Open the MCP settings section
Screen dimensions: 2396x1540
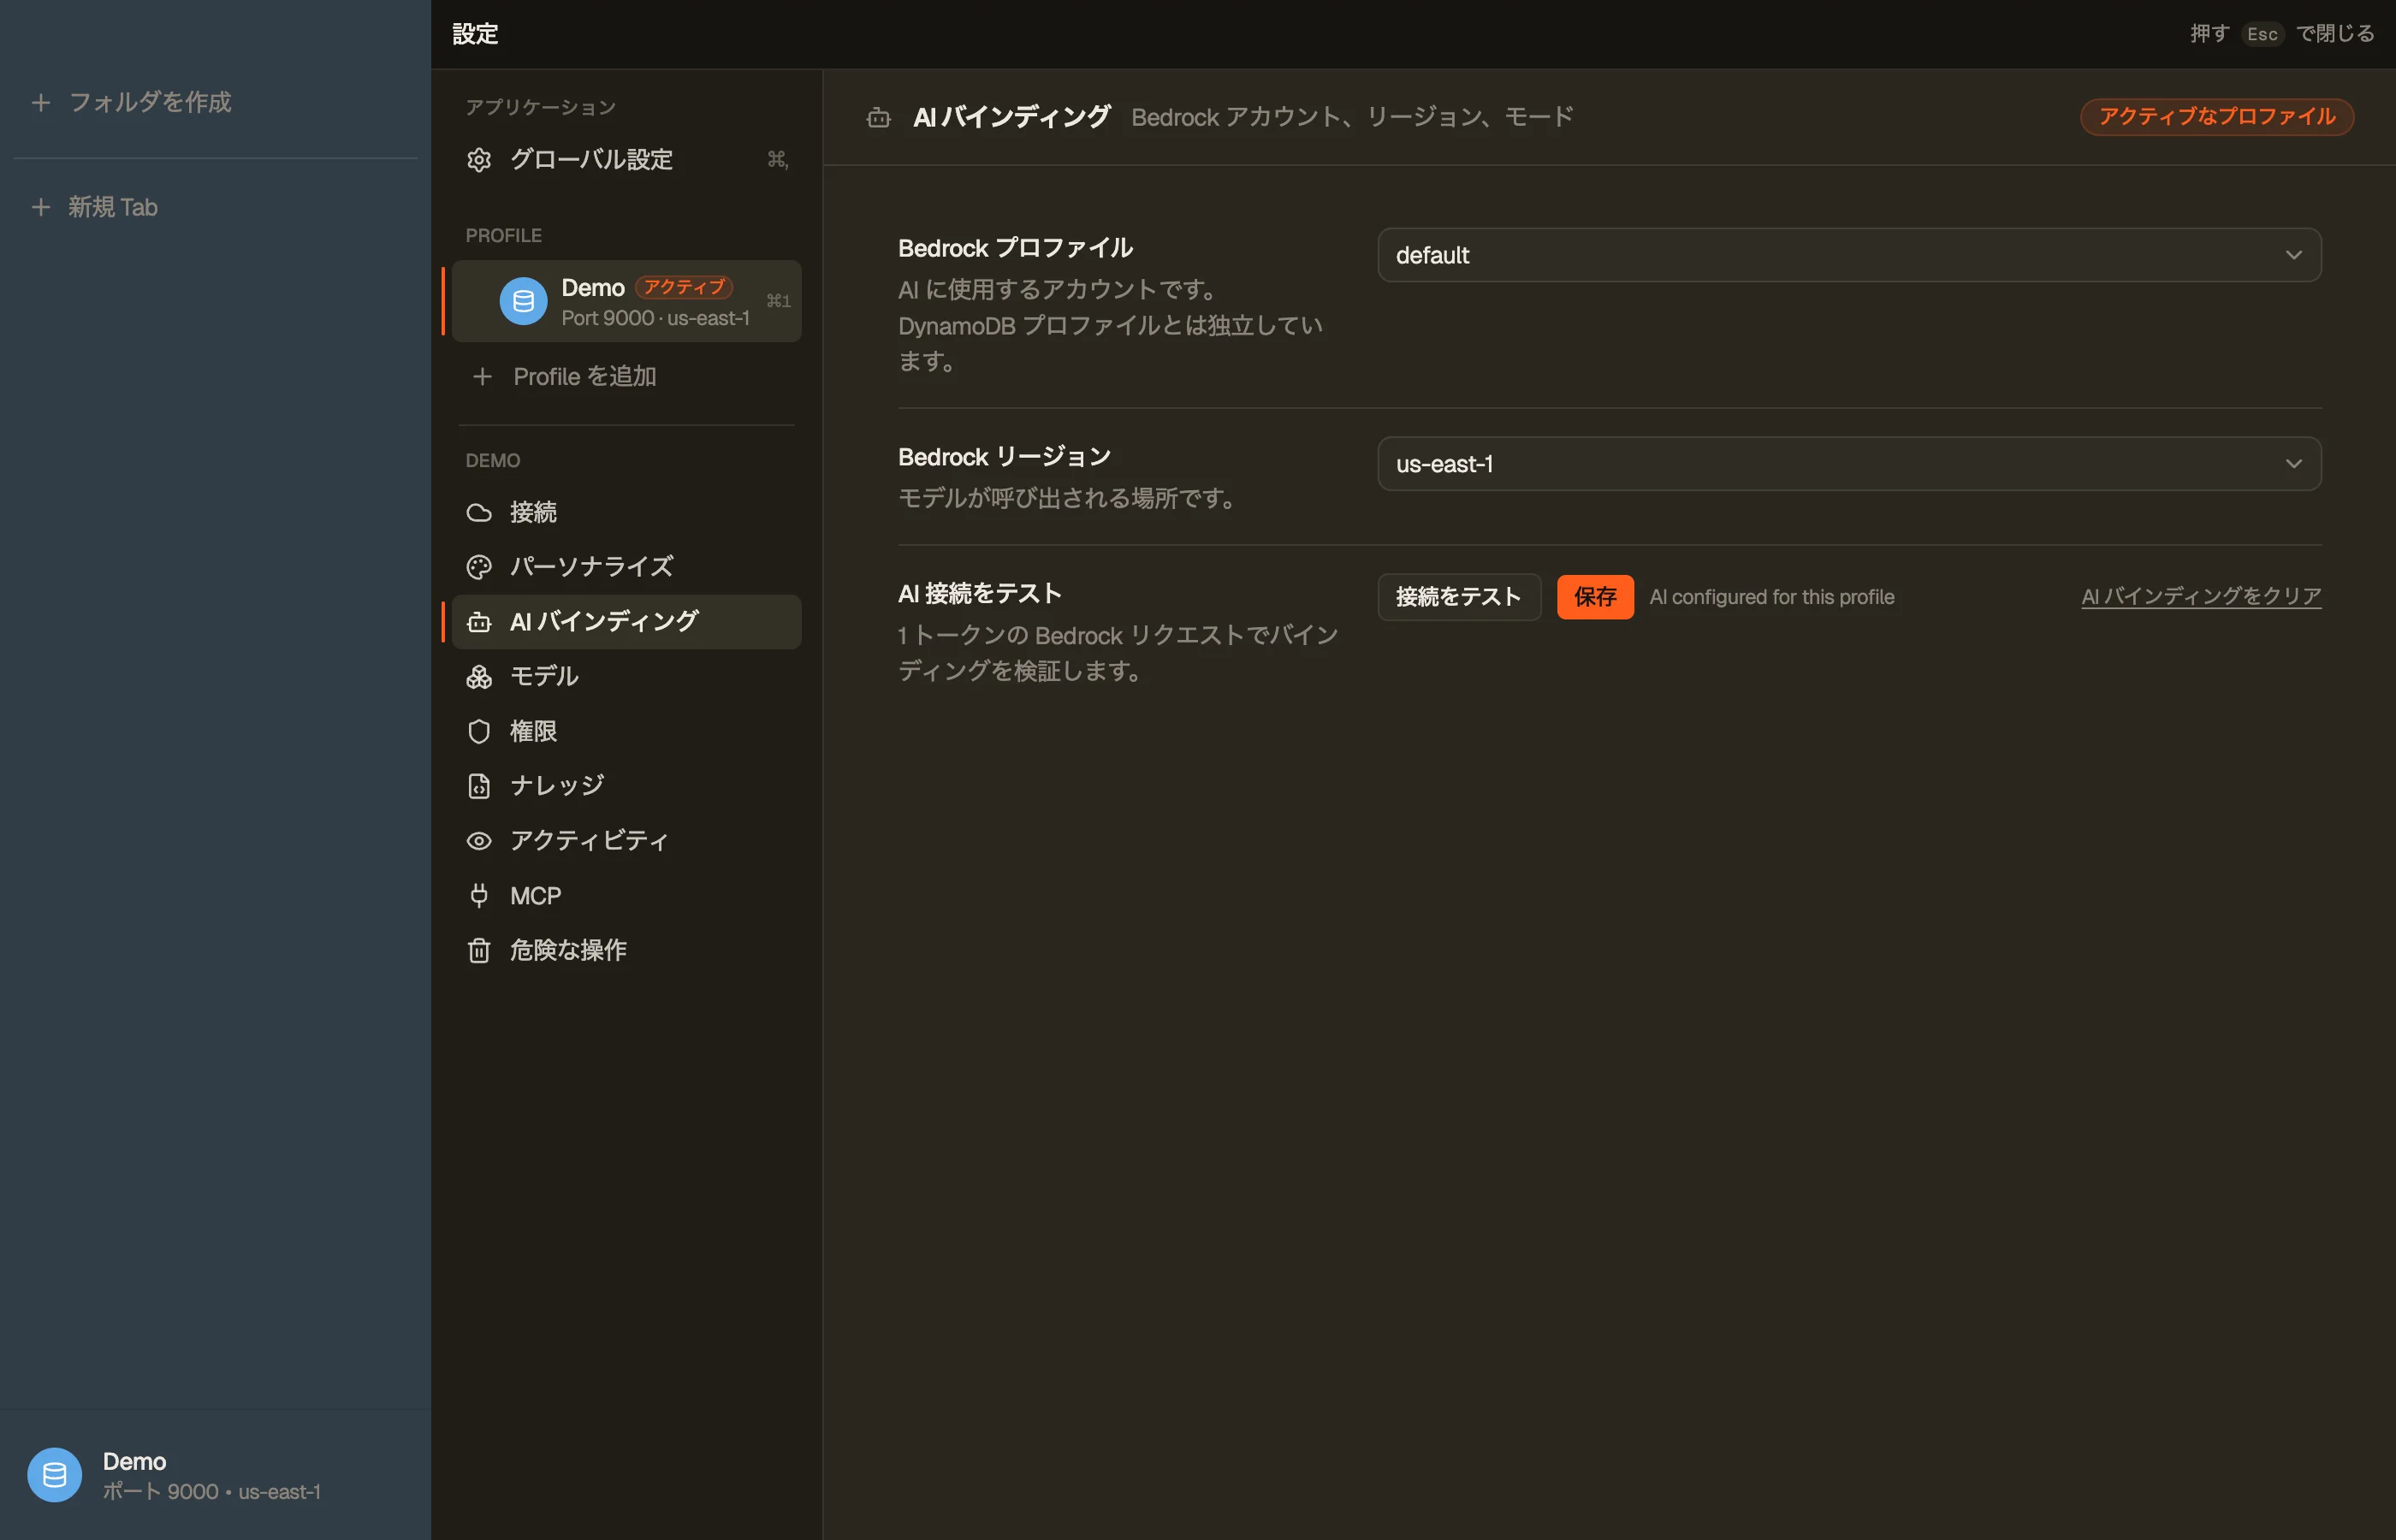(627, 896)
